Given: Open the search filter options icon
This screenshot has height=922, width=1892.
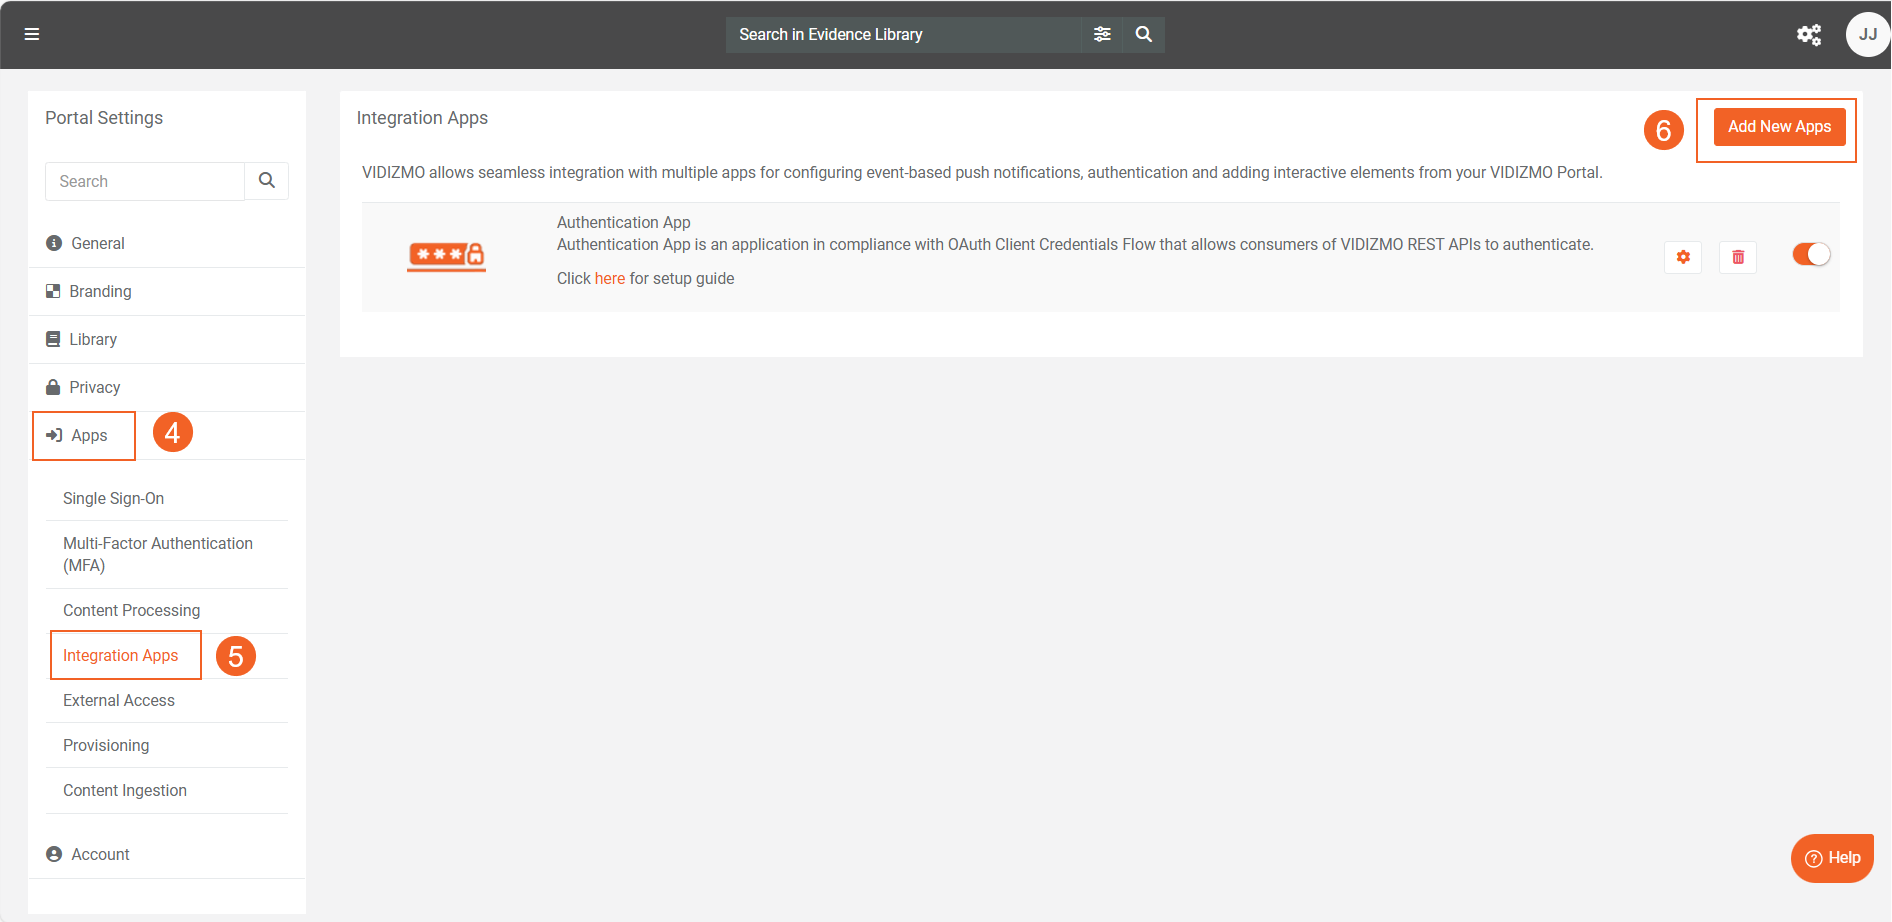Looking at the screenshot, I should point(1102,34).
